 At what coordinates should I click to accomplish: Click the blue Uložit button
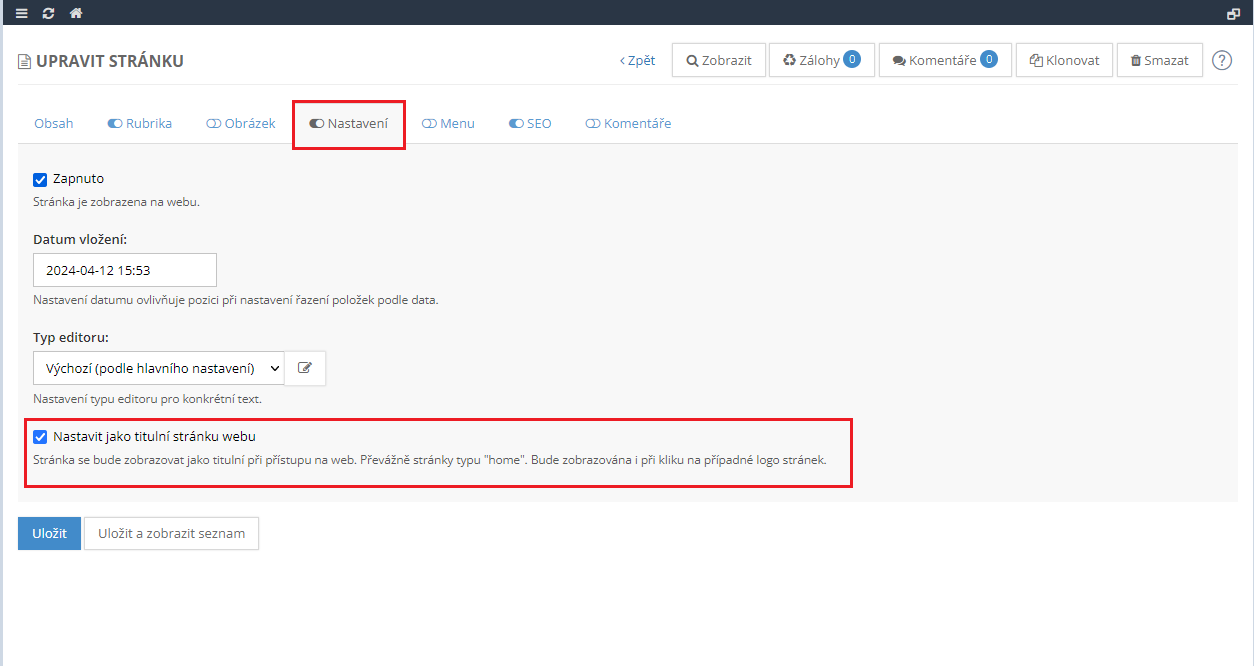coord(49,533)
